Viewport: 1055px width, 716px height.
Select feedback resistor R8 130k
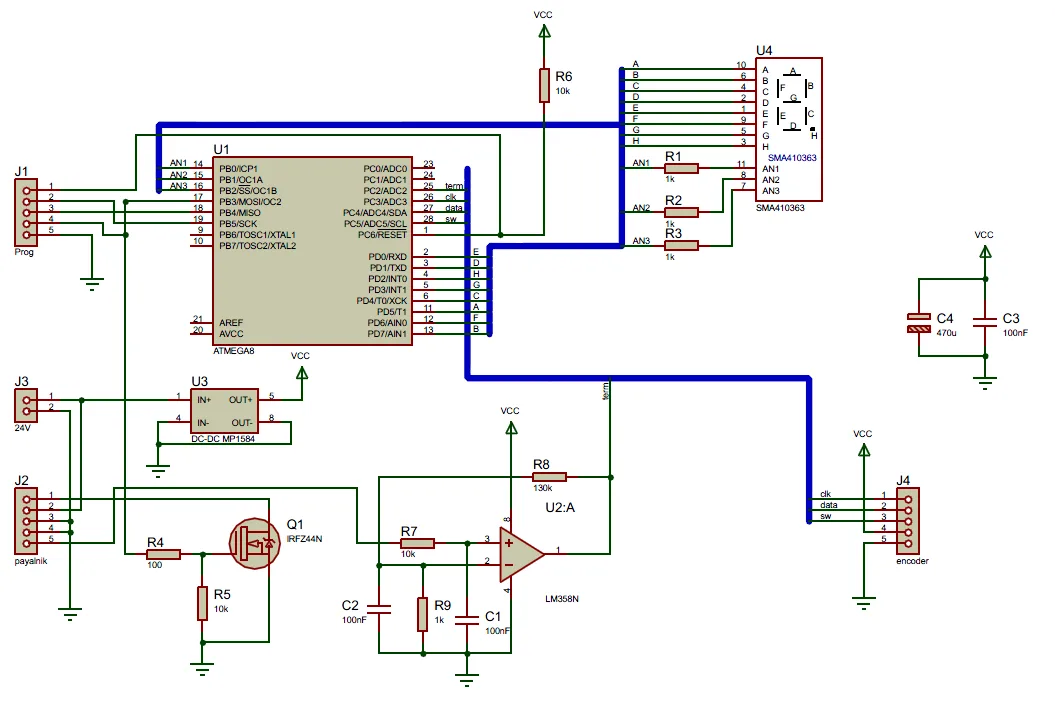[549, 477]
